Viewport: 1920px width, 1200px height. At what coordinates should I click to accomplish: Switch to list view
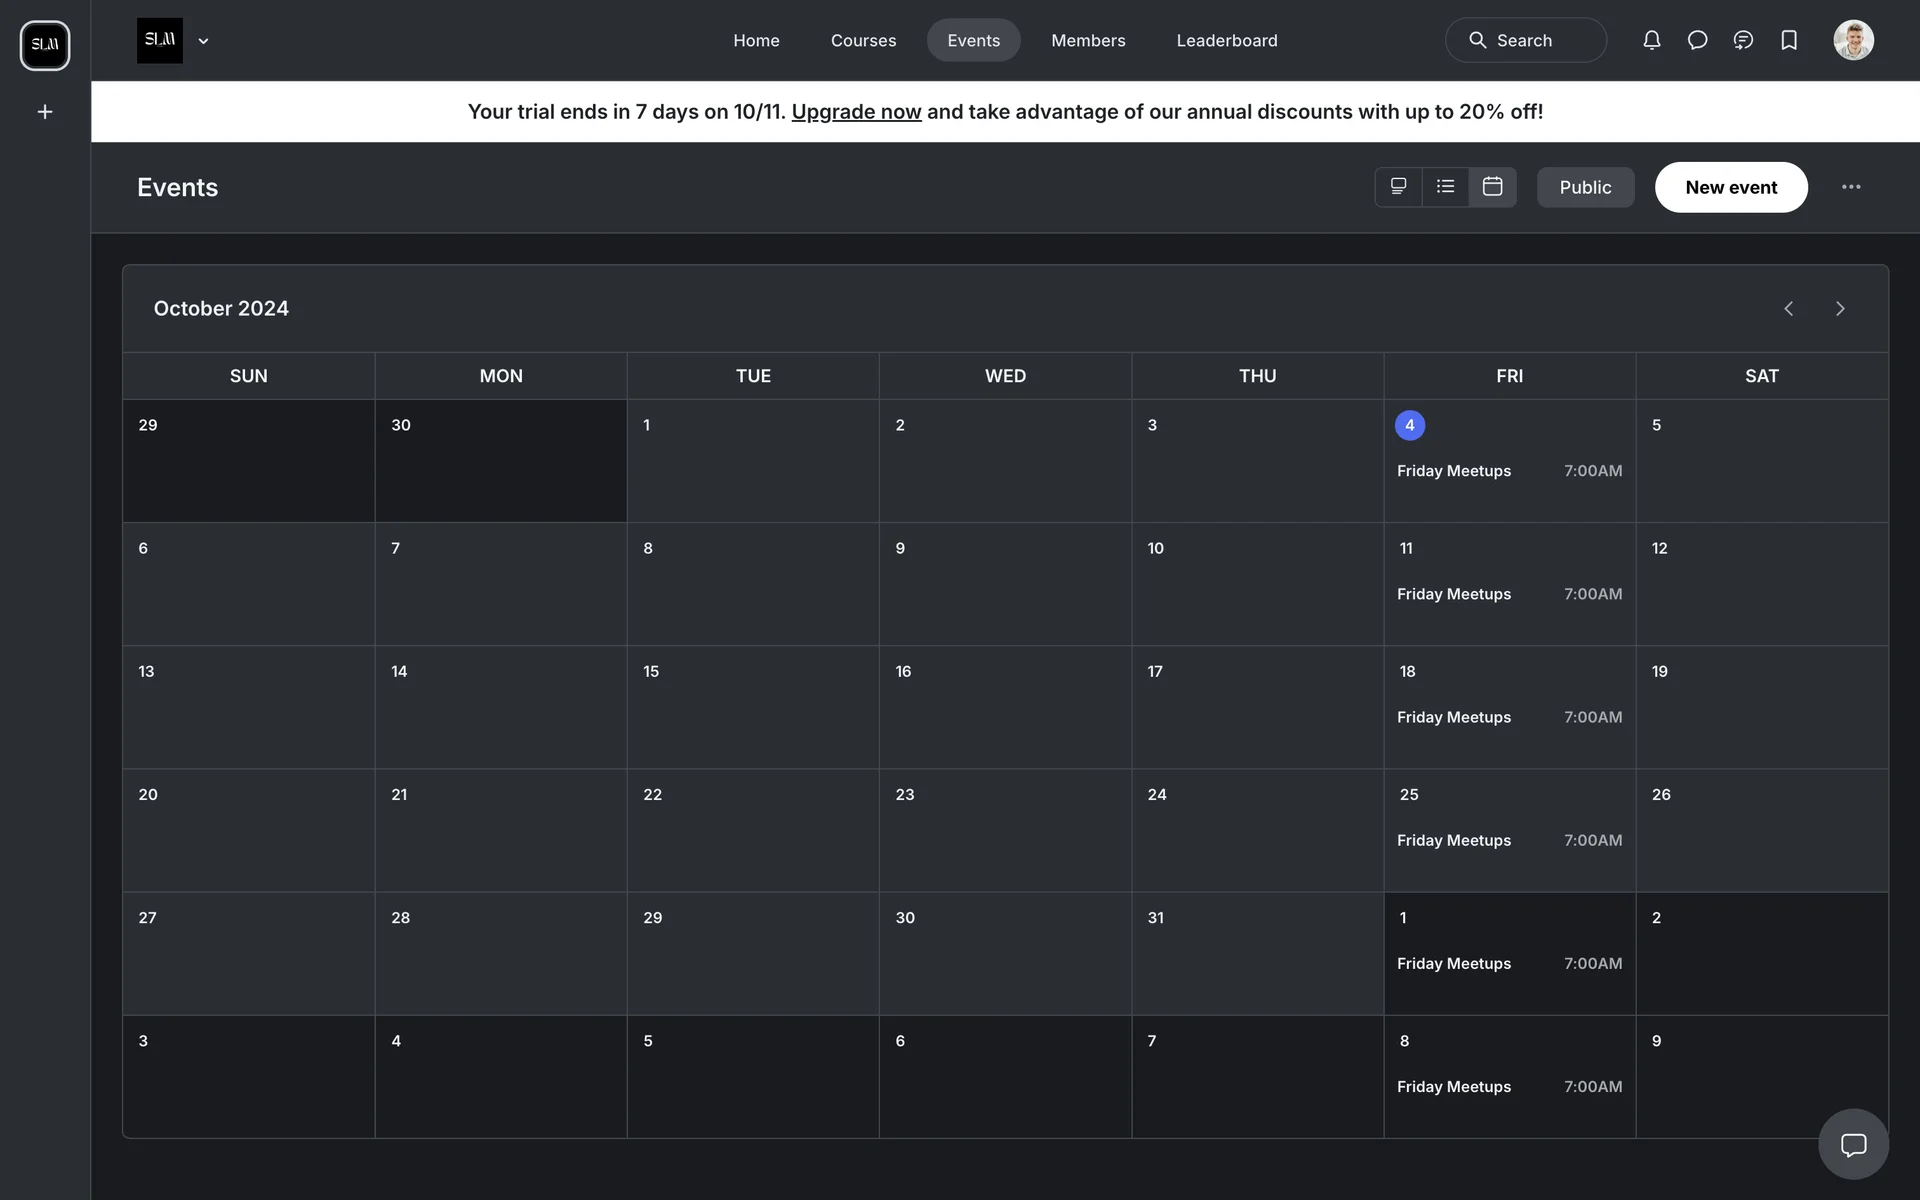1445,187
